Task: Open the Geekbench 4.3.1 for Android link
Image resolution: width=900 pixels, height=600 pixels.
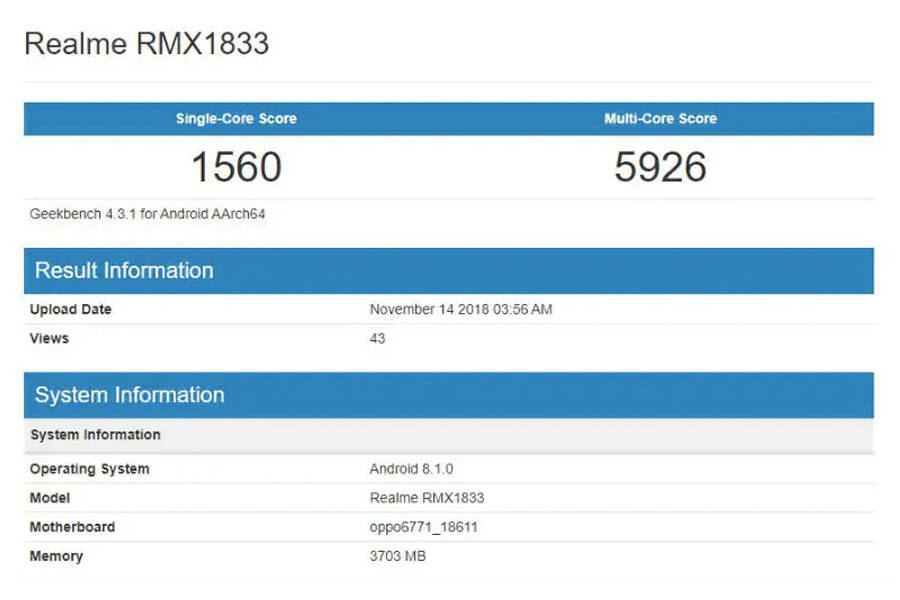Action: [x=135, y=213]
